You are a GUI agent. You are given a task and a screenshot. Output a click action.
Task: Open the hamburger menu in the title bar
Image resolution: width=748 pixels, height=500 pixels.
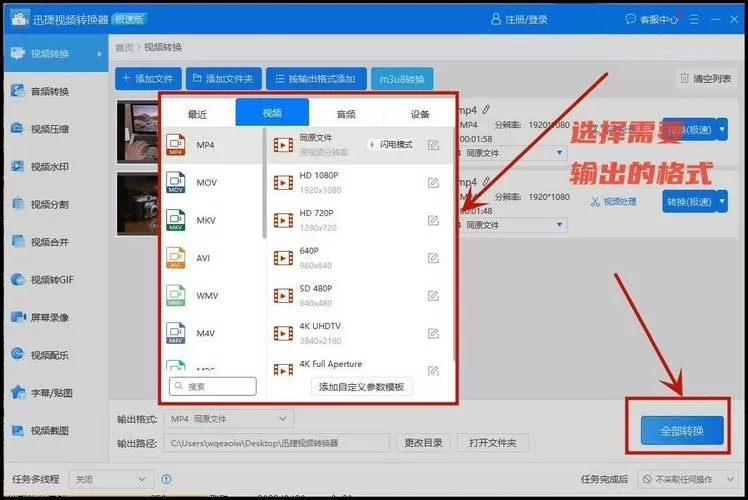coord(694,19)
